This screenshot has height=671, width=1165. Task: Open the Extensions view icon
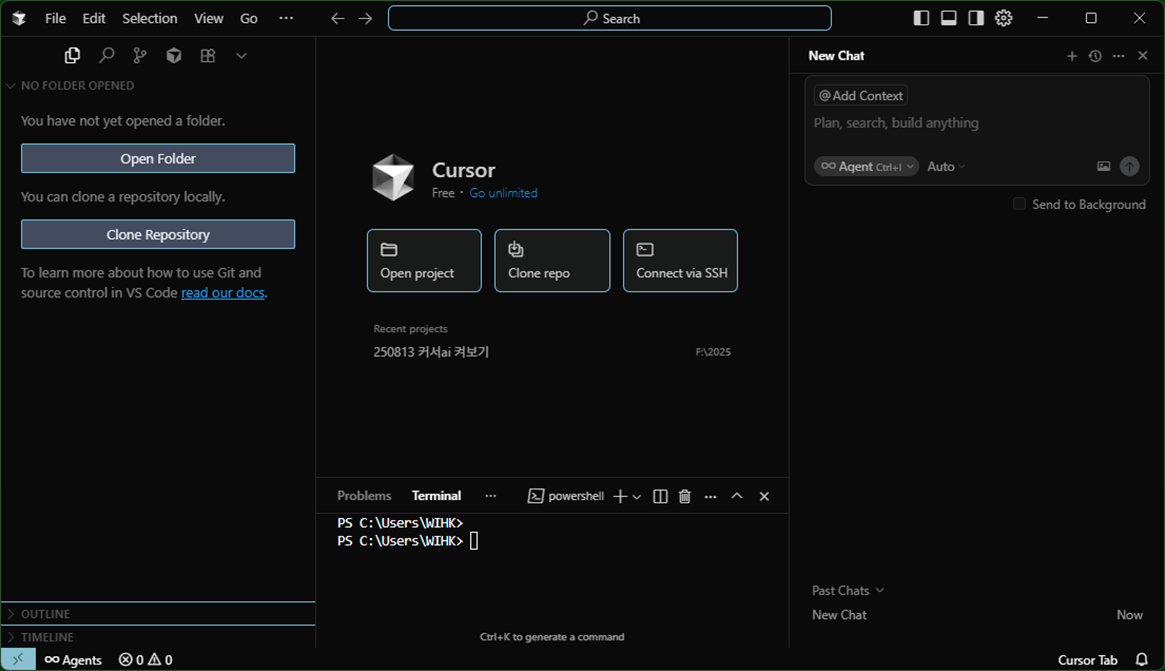tap(208, 55)
